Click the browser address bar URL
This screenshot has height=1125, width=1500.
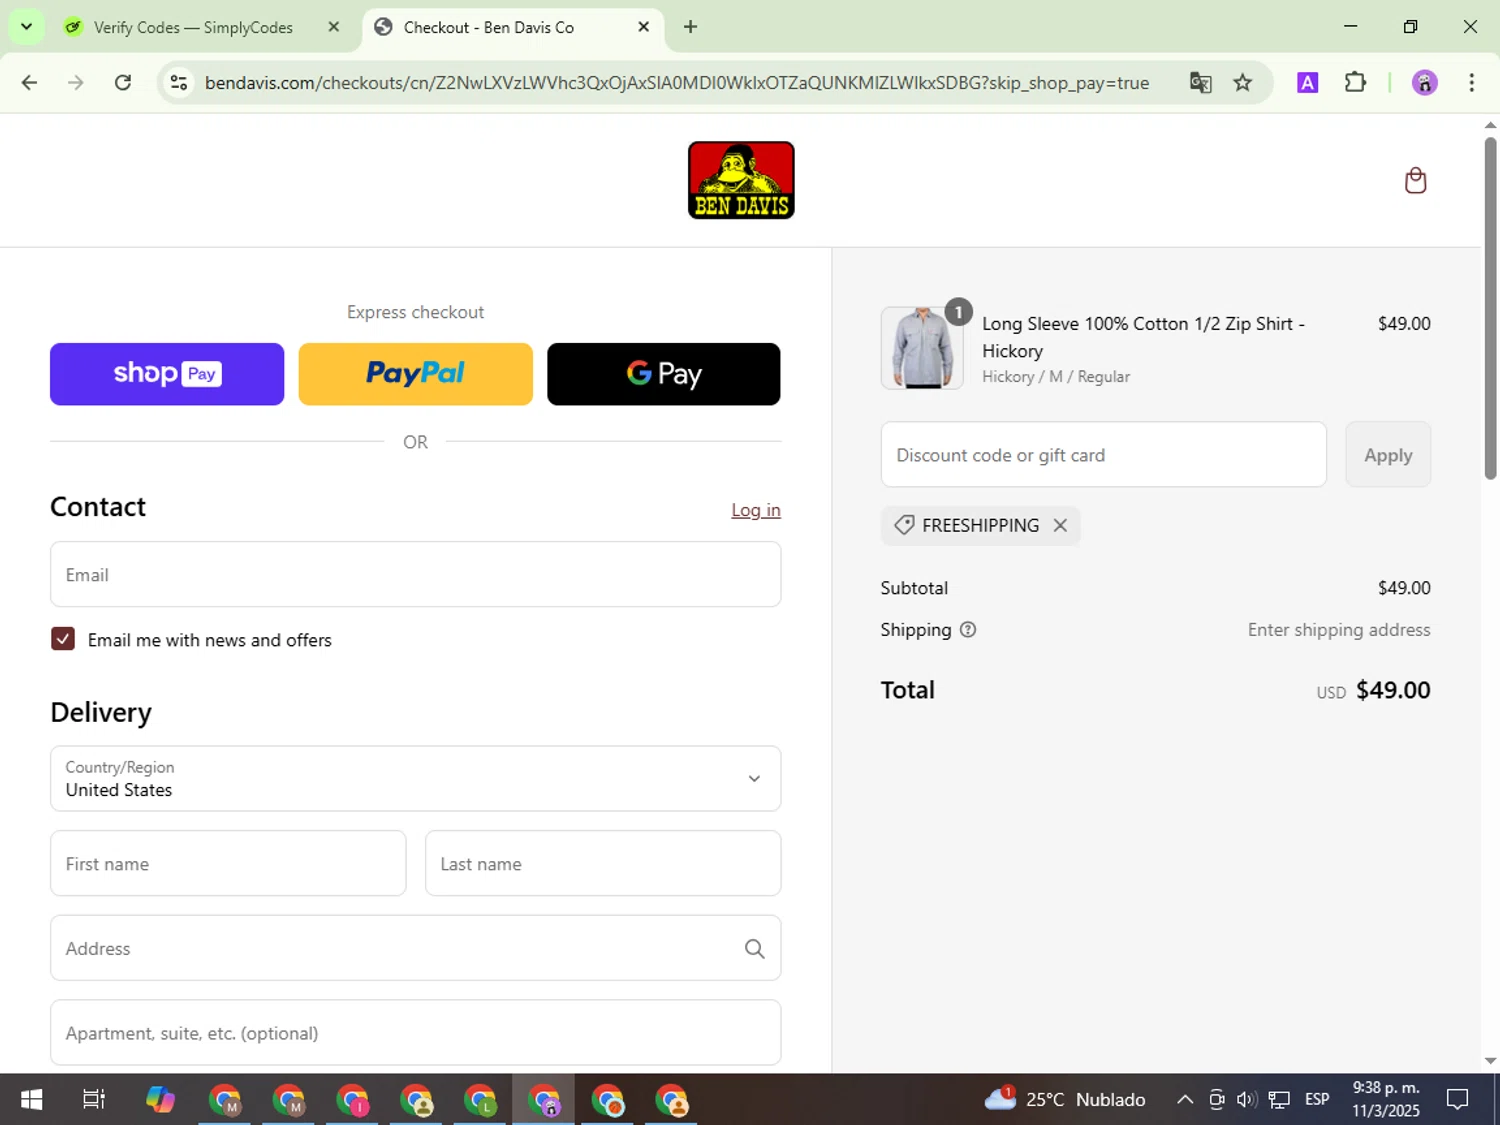677,83
